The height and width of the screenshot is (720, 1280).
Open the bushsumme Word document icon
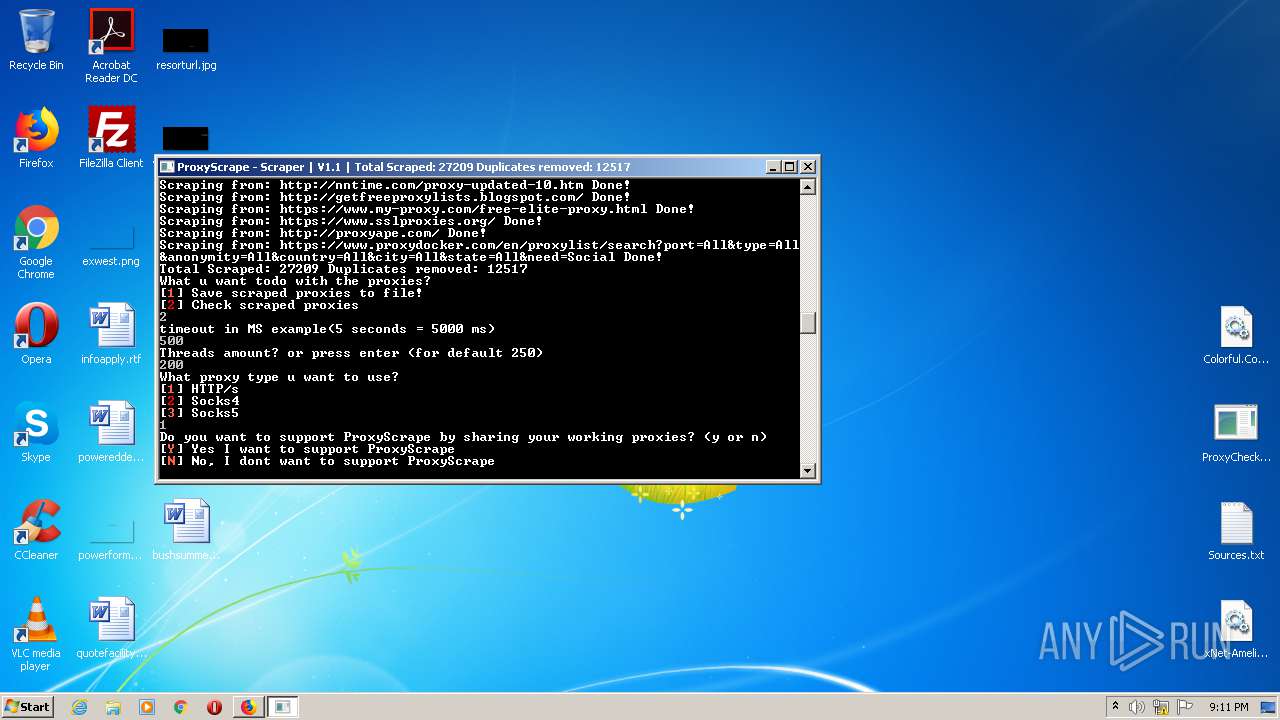pos(186,530)
